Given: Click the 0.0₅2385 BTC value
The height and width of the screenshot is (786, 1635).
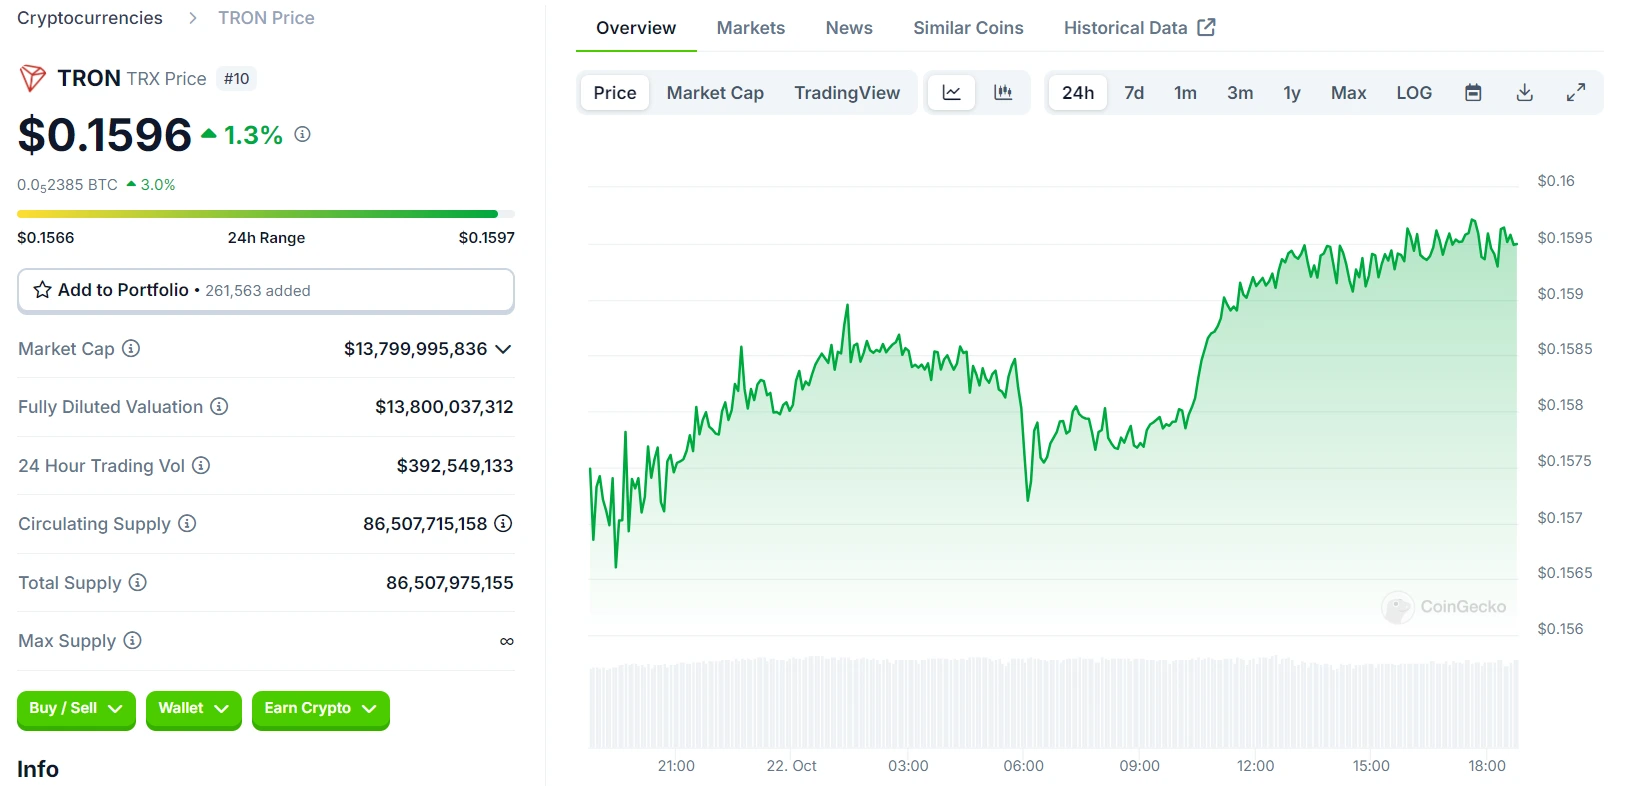Looking at the screenshot, I should click(67, 185).
